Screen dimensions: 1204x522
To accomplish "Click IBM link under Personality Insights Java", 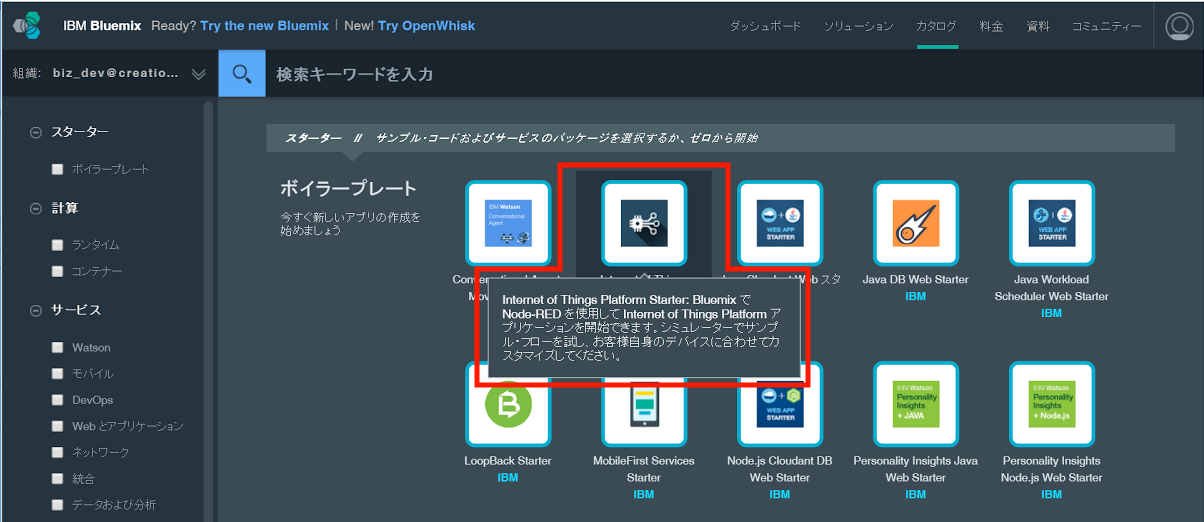I will (916, 494).
